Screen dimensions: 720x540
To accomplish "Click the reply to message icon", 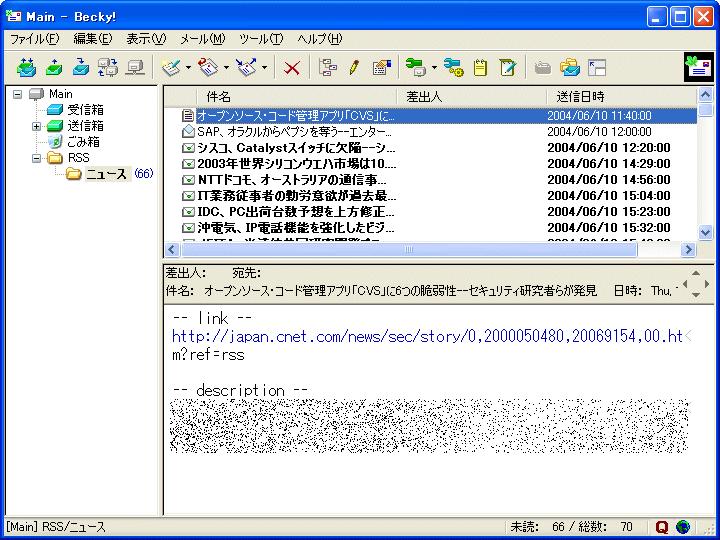I will 208,68.
